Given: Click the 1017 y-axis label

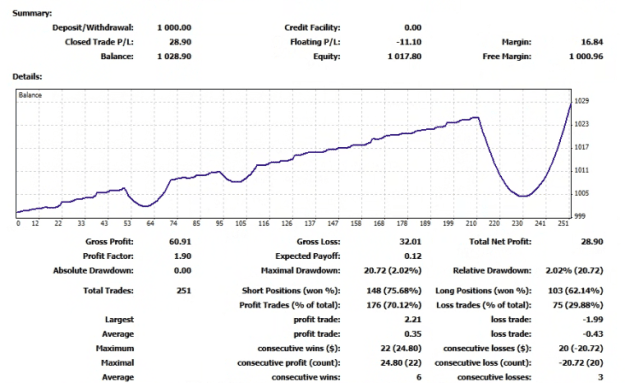Looking at the screenshot, I should click(581, 147).
